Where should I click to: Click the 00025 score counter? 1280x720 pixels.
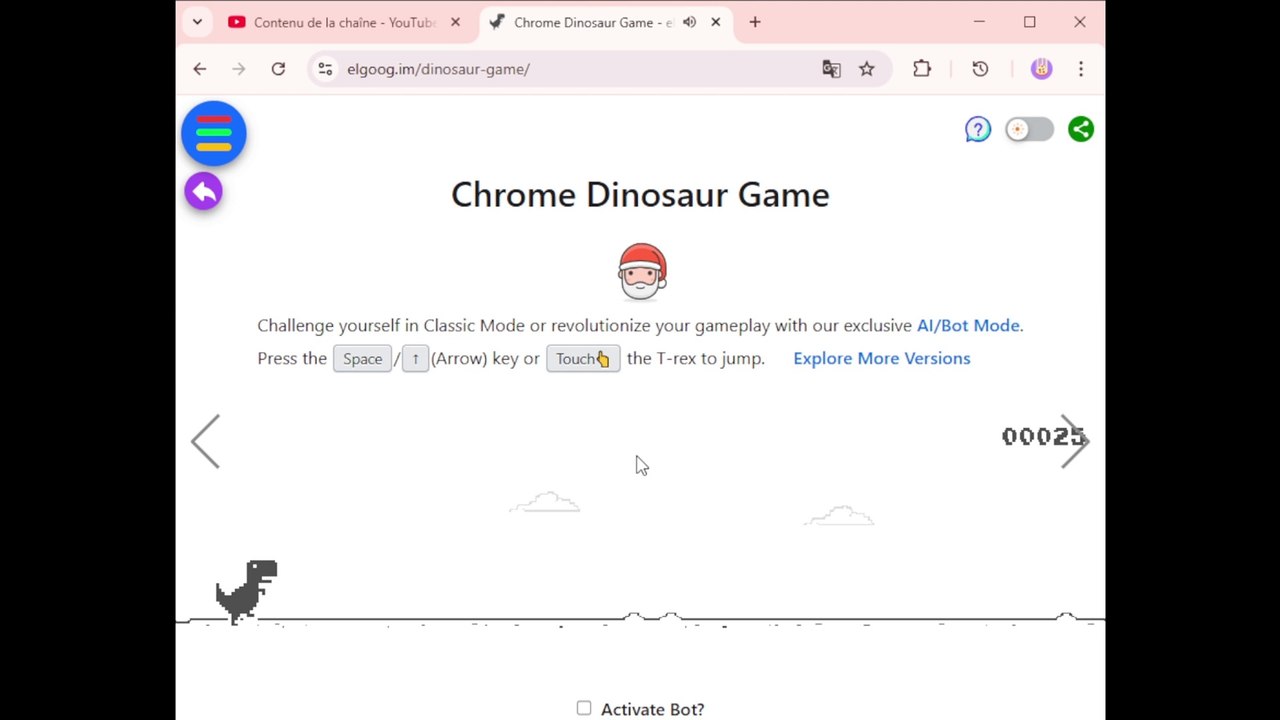1043,436
